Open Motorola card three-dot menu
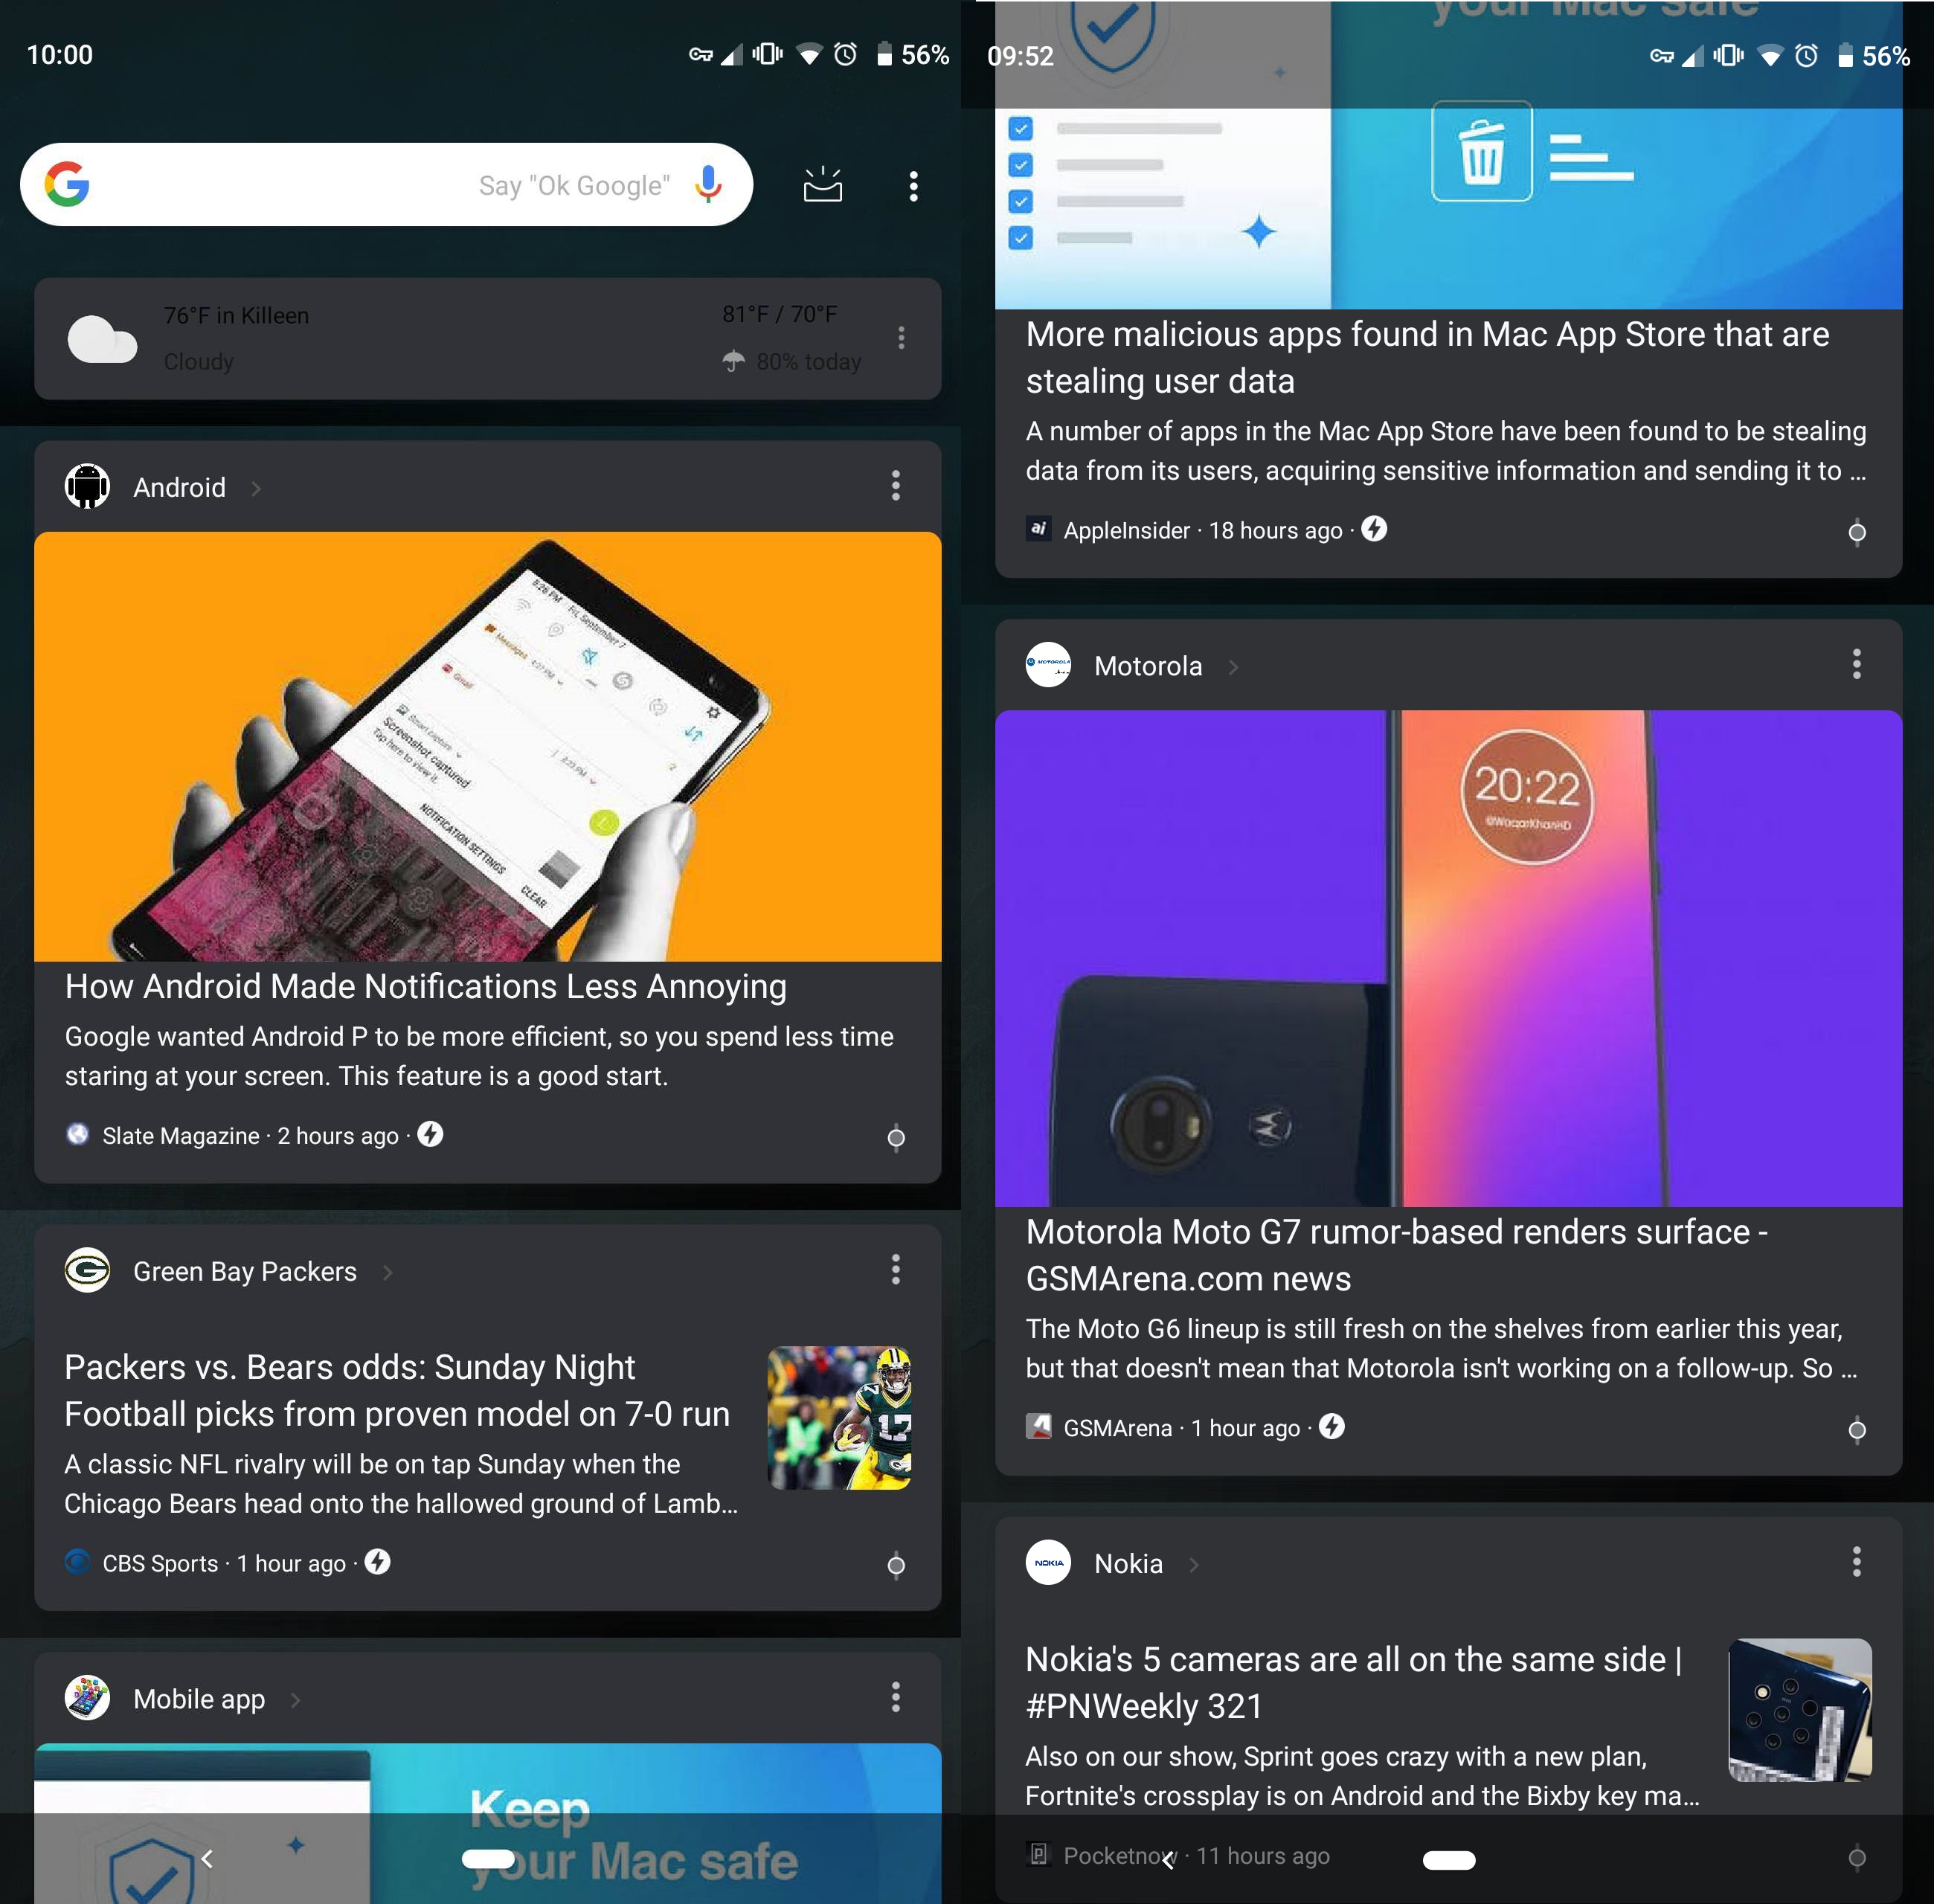This screenshot has height=1904, width=1934. pos(1856,664)
